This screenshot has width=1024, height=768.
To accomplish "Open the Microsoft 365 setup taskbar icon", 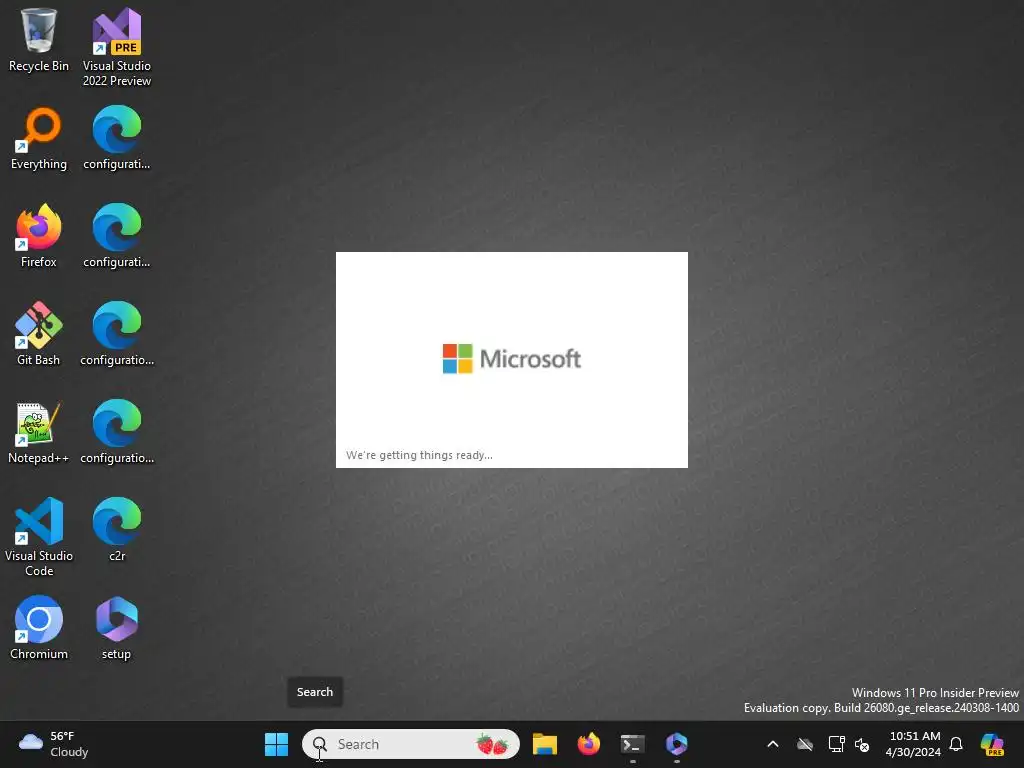I will coord(677,744).
